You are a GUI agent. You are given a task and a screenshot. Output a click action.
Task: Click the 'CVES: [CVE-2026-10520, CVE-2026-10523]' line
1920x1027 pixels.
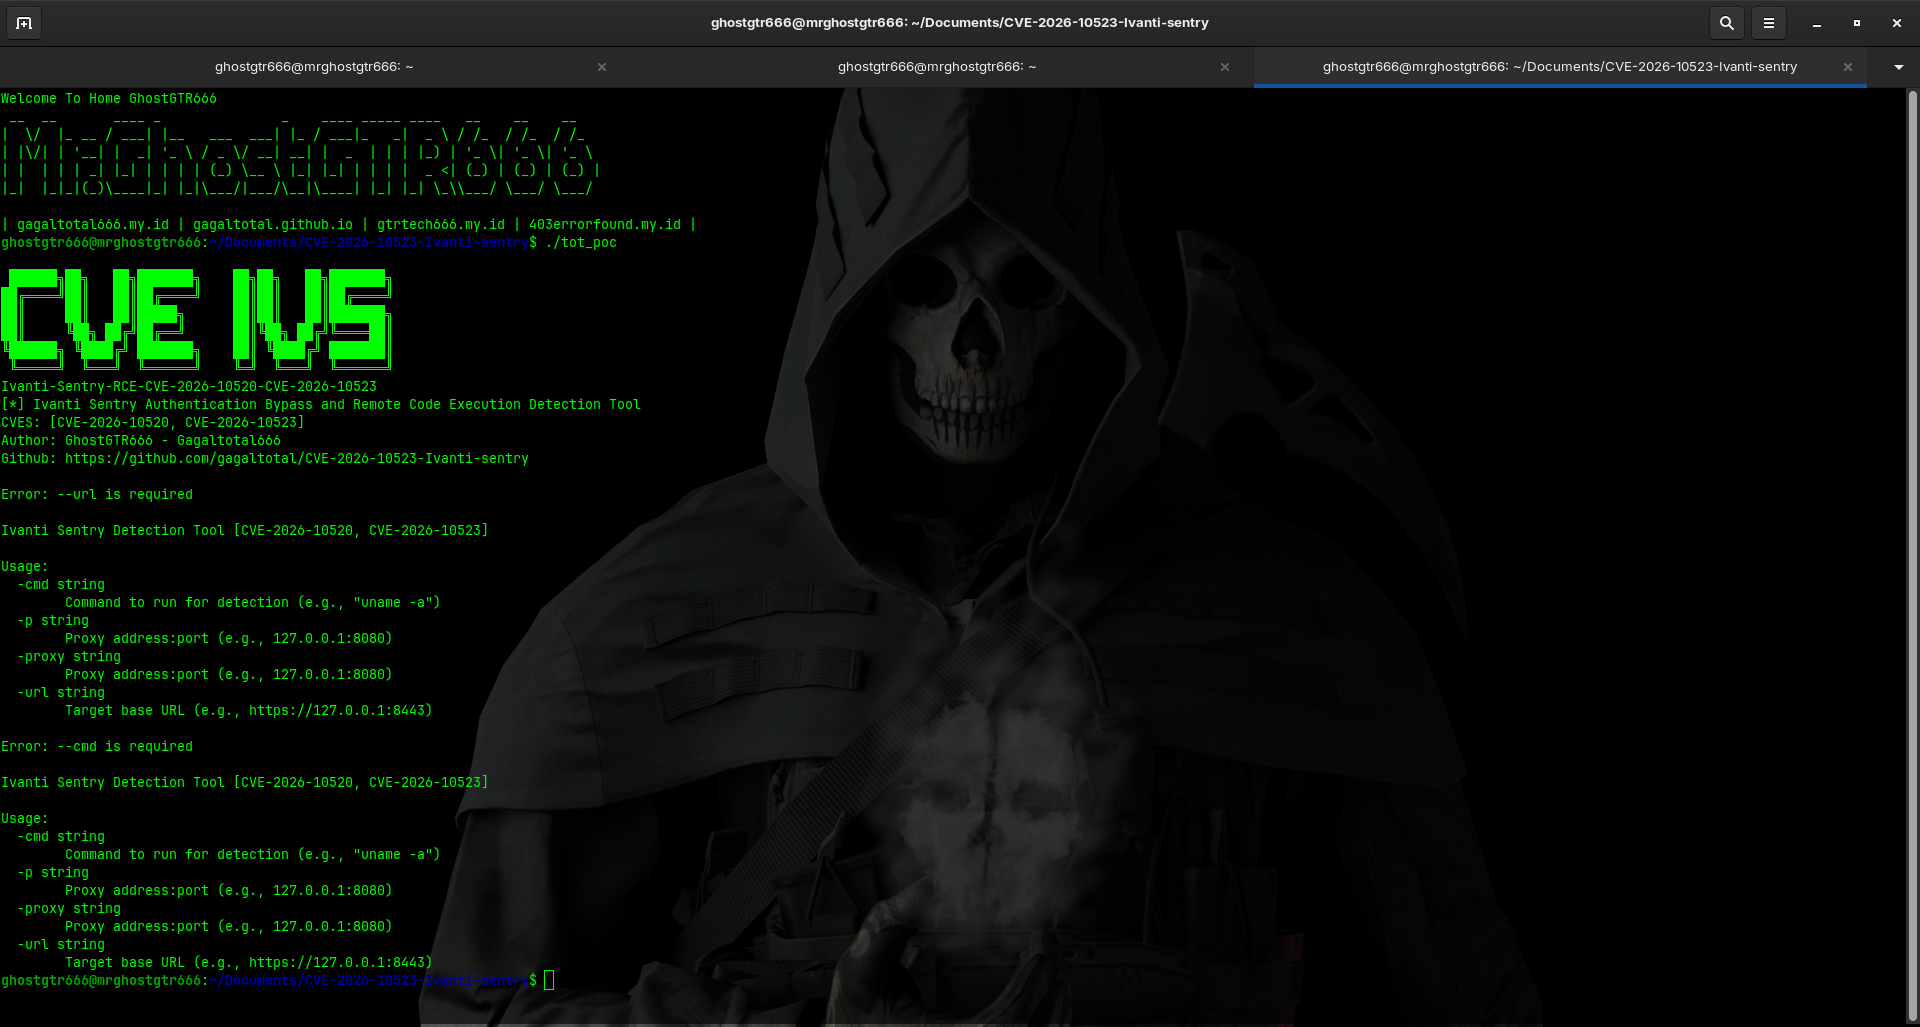click(x=153, y=423)
